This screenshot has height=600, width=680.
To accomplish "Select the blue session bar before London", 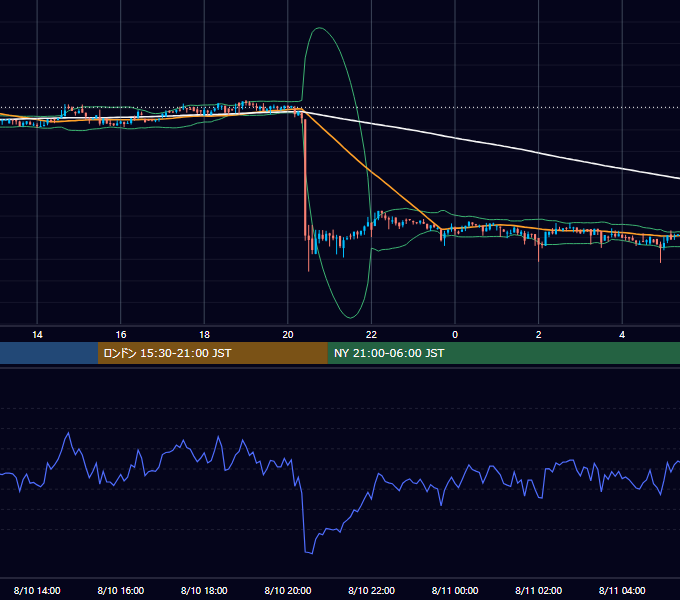I will (49, 353).
